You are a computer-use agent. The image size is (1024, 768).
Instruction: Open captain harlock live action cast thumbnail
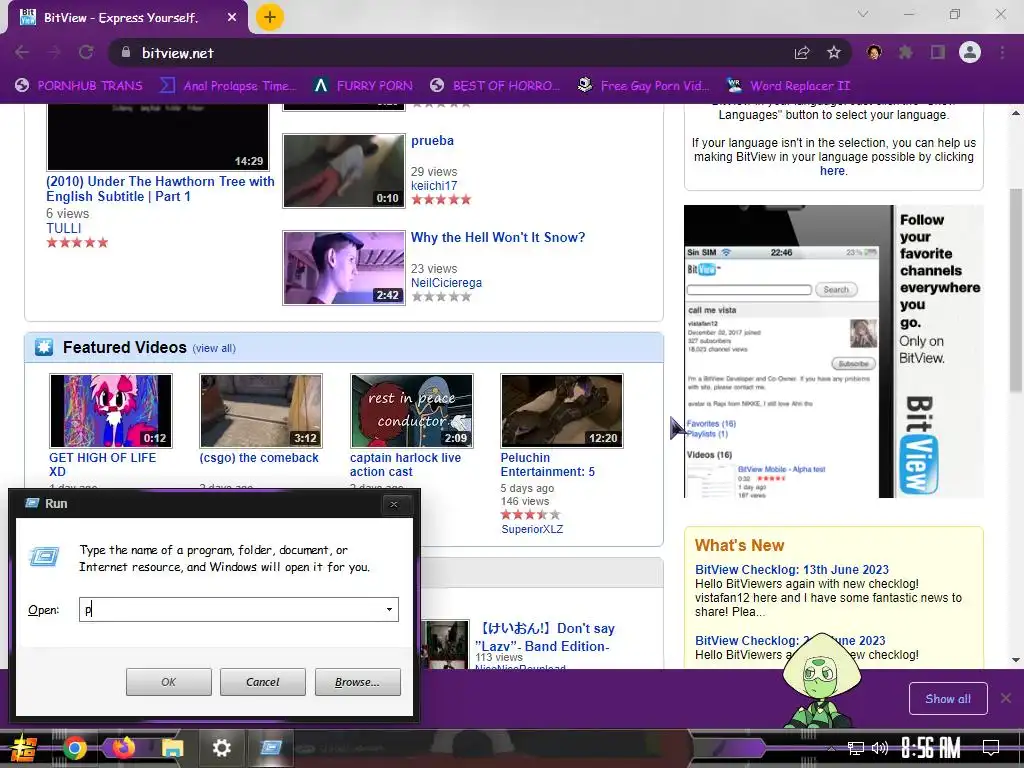tap(411, 411)
